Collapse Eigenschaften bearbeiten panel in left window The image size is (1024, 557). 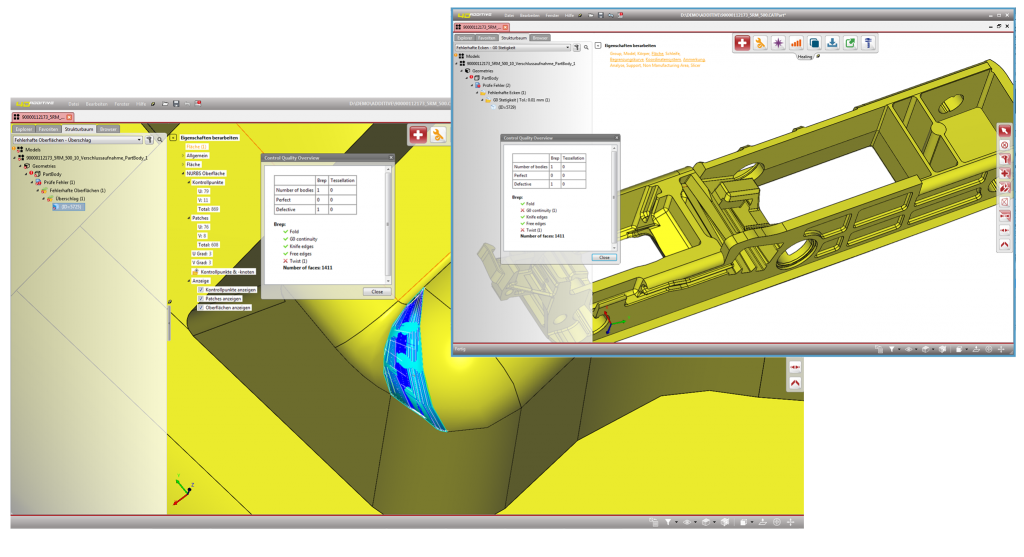click(x=173, y=138)
